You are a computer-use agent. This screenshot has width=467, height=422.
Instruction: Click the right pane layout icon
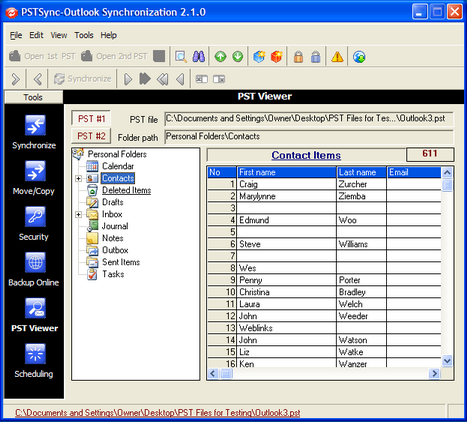click(219, 79)
